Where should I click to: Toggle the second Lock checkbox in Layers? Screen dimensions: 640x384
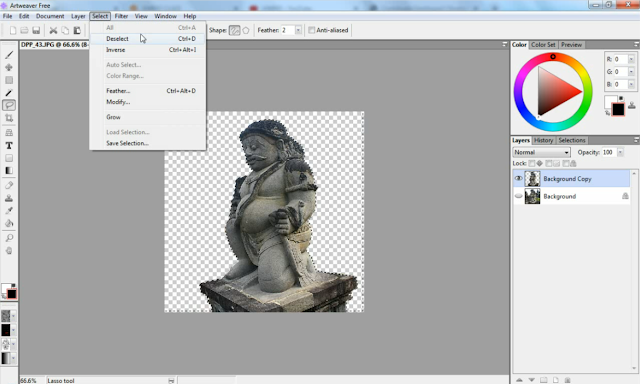click(x=549, y=163)
